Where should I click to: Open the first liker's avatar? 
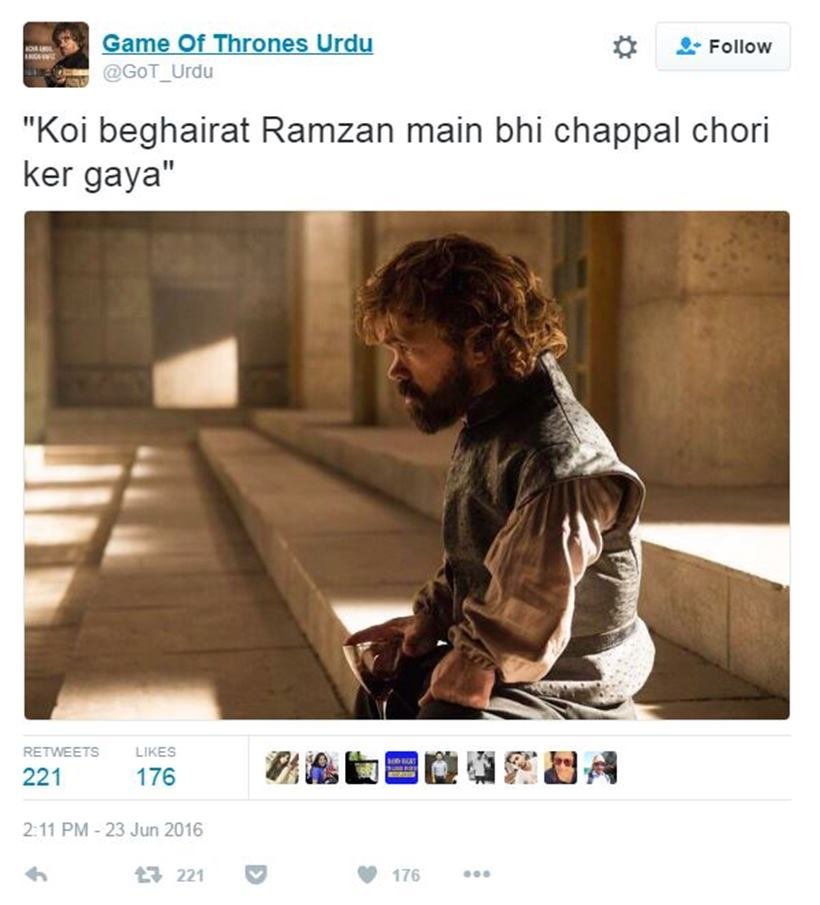pos(282,768)
